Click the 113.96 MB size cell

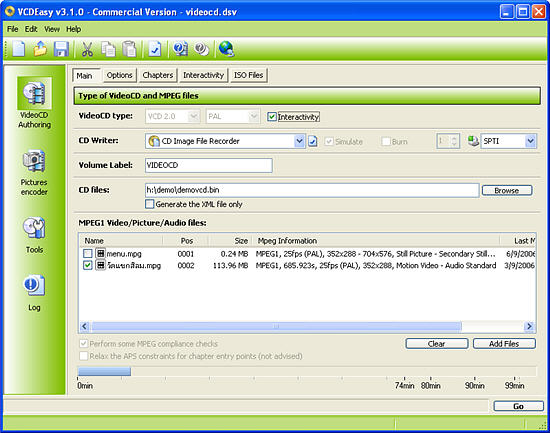(x=230, y=266)
